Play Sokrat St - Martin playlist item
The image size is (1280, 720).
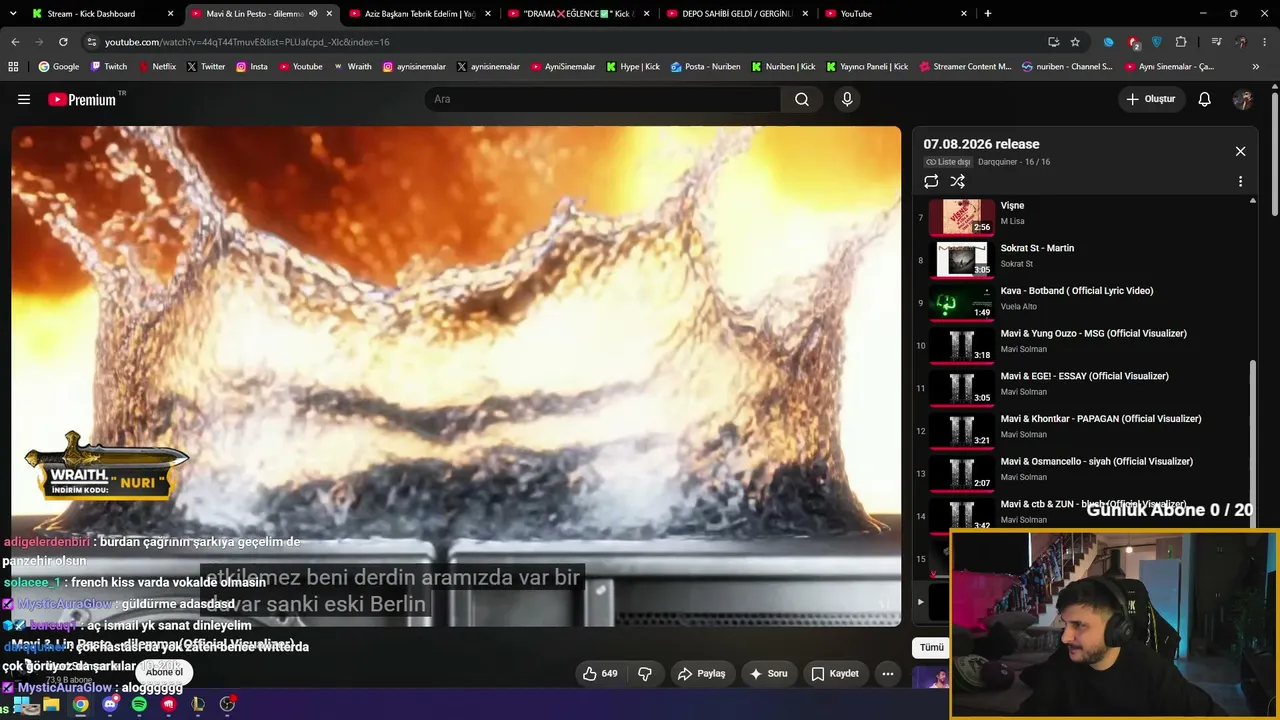[x=1081, y=259]
